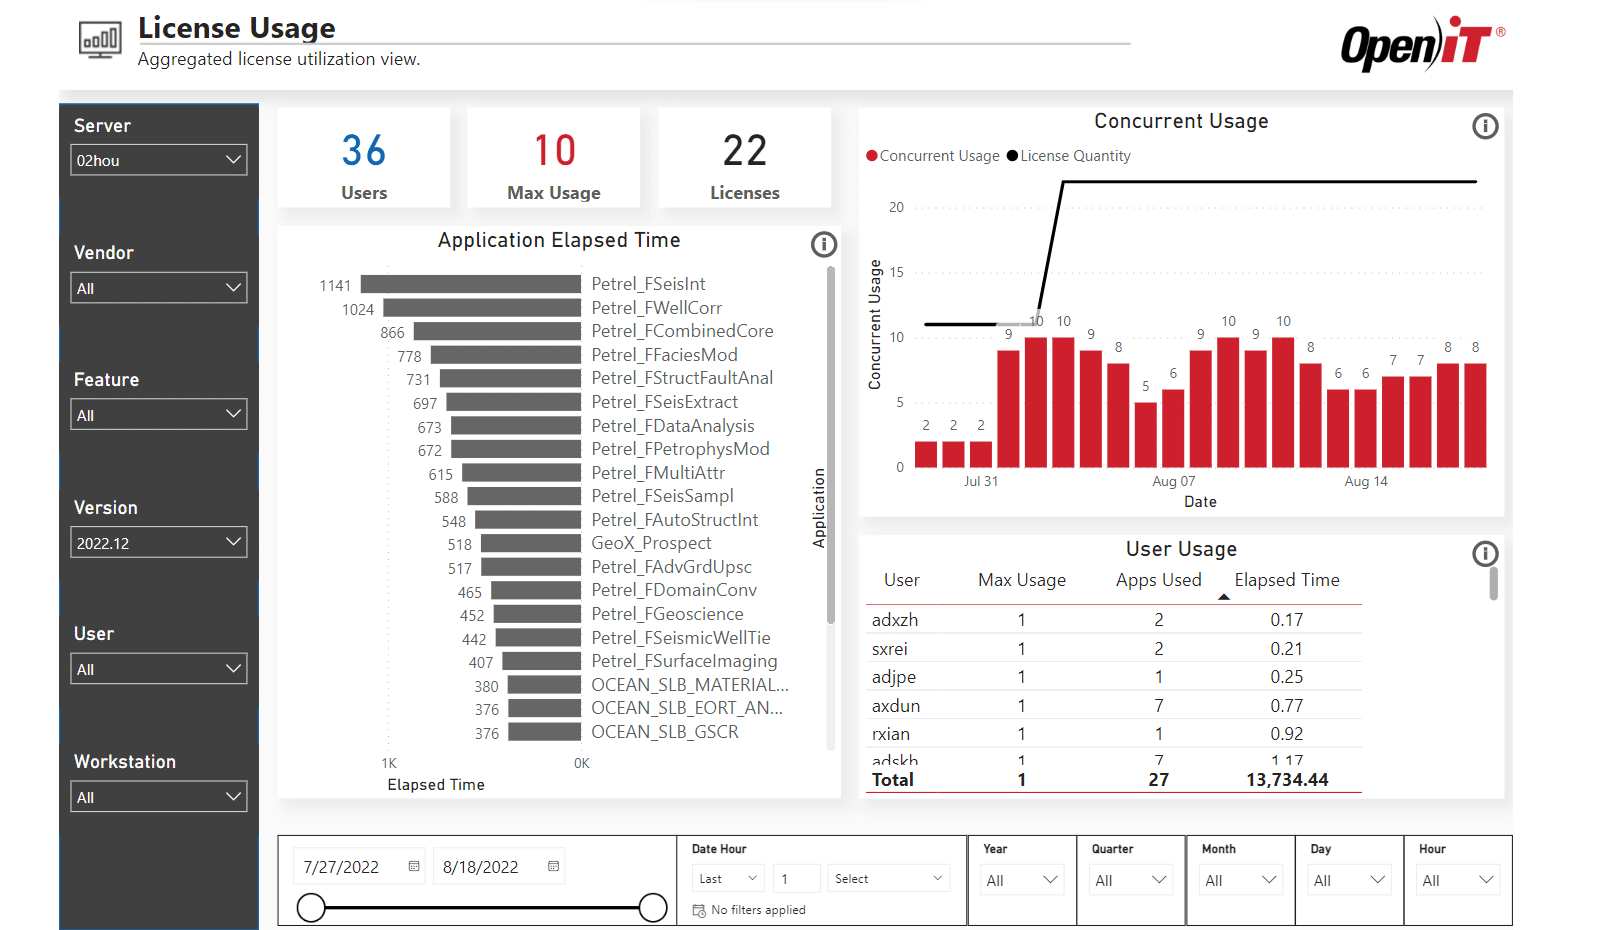Screen dimensions: 1611x930
Task: Sort table by the Apps Used column header
Action: click(1158, 580)
